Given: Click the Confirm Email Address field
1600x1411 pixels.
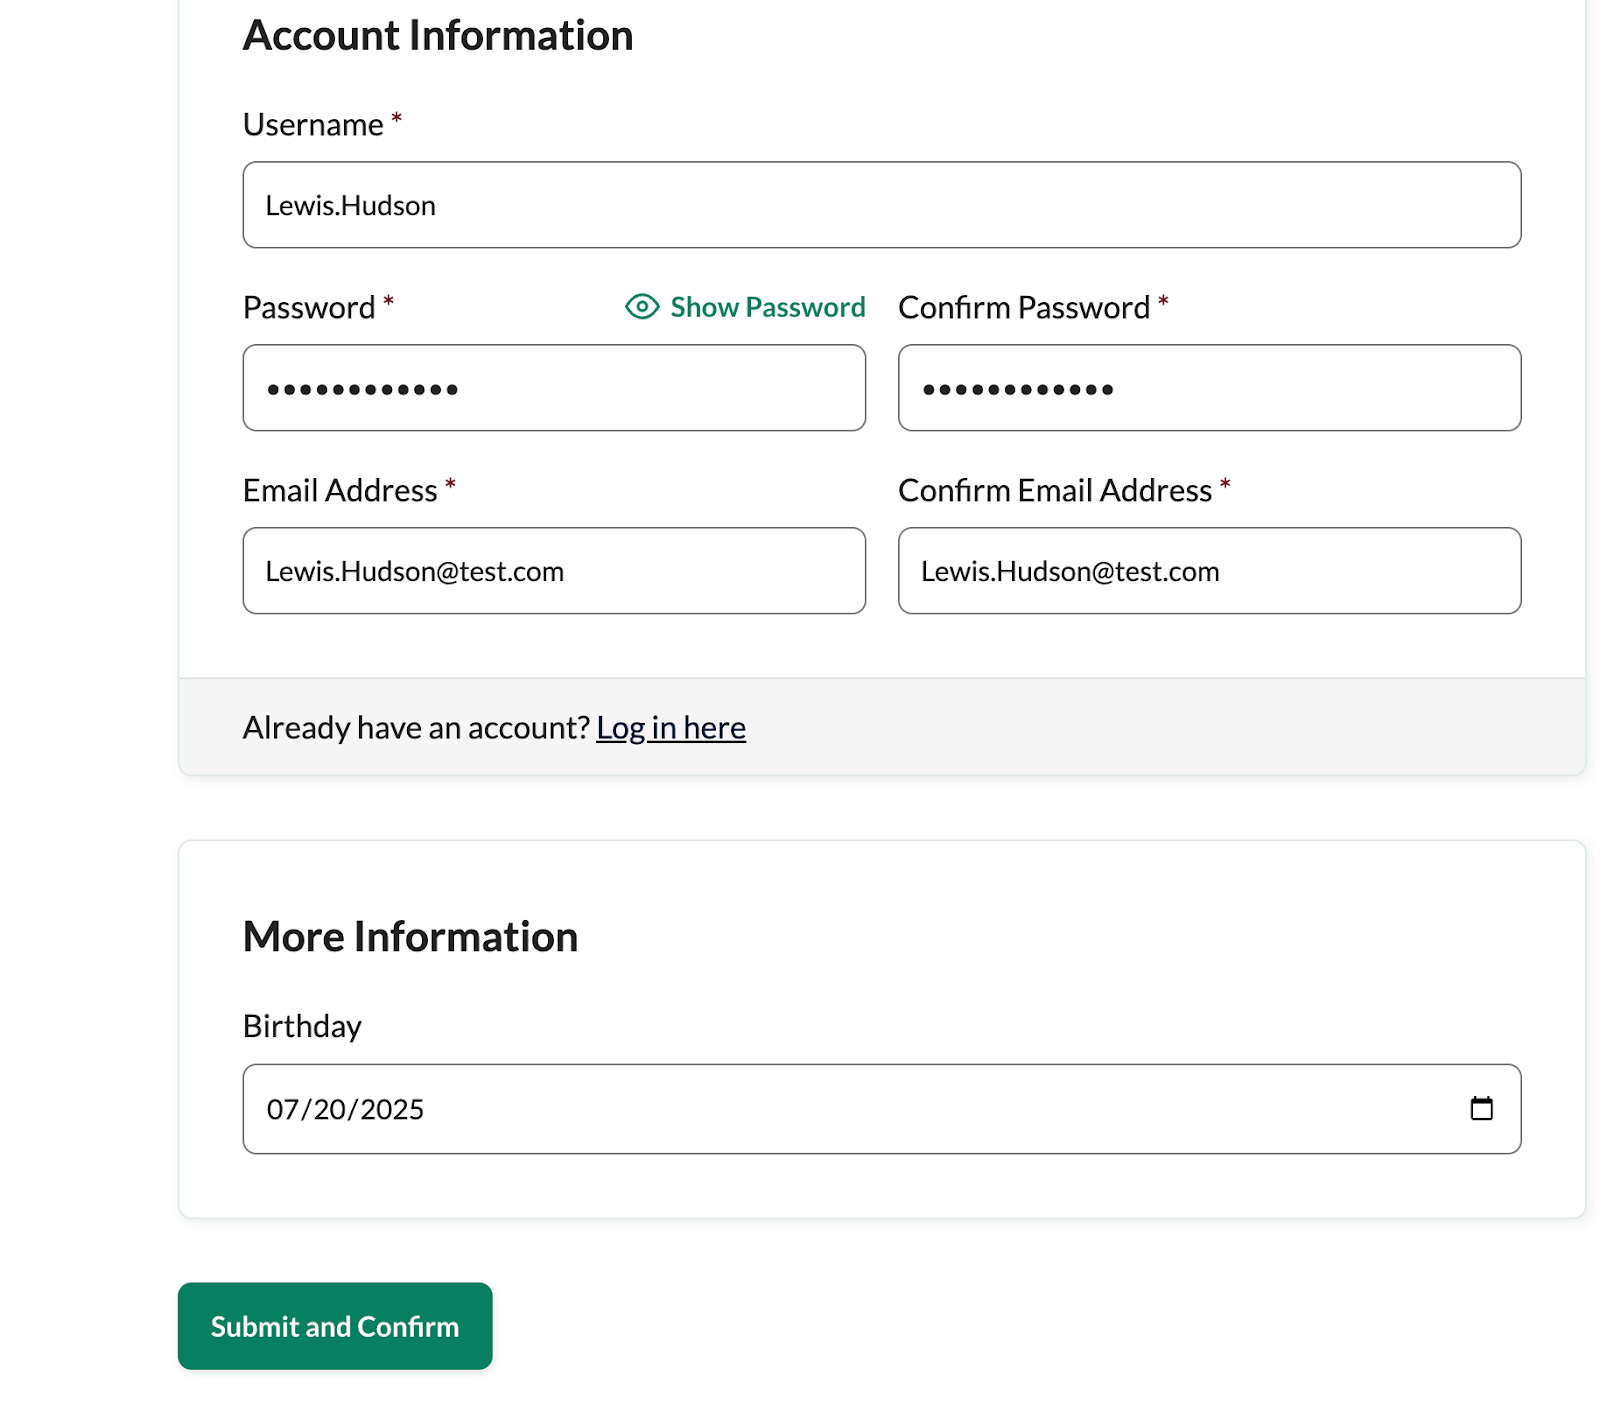Looking at the screenshot, I should (1209, 570).
